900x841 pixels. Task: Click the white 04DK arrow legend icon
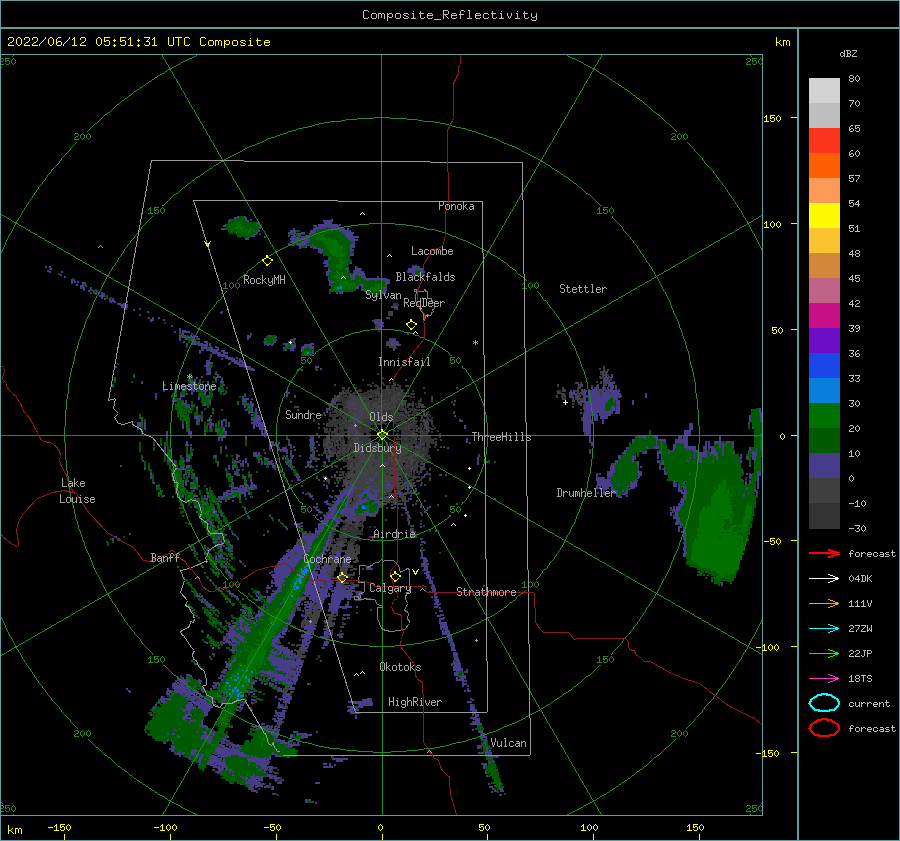click(x=824, y=579)
